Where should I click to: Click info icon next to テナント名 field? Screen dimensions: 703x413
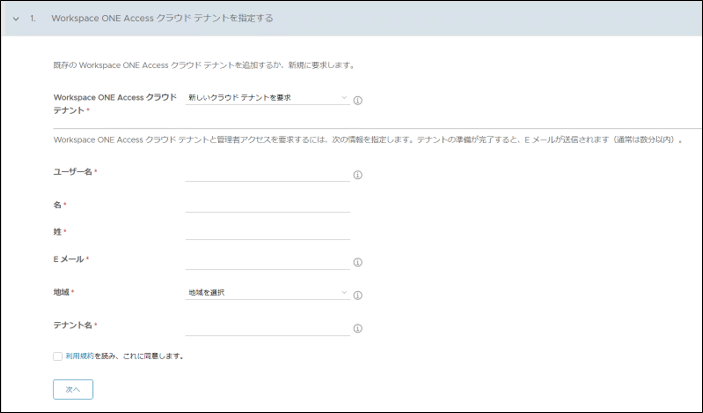coord(358,329)
